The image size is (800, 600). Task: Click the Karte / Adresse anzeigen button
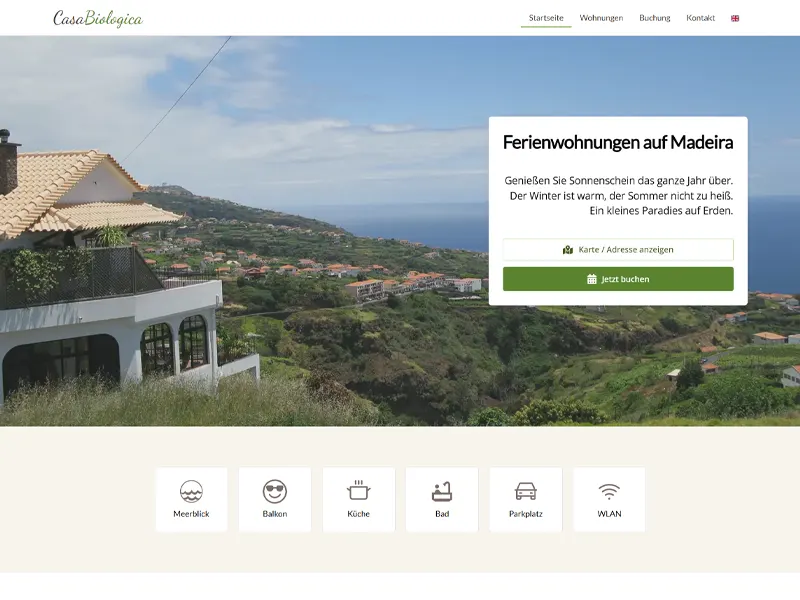point(618,249)
